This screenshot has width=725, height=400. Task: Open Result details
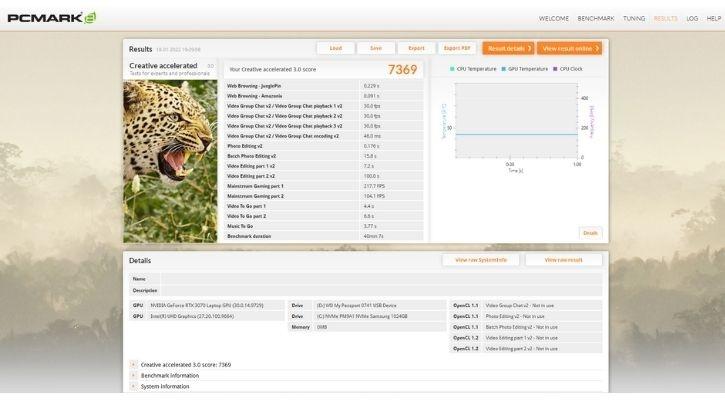(507, 48)
